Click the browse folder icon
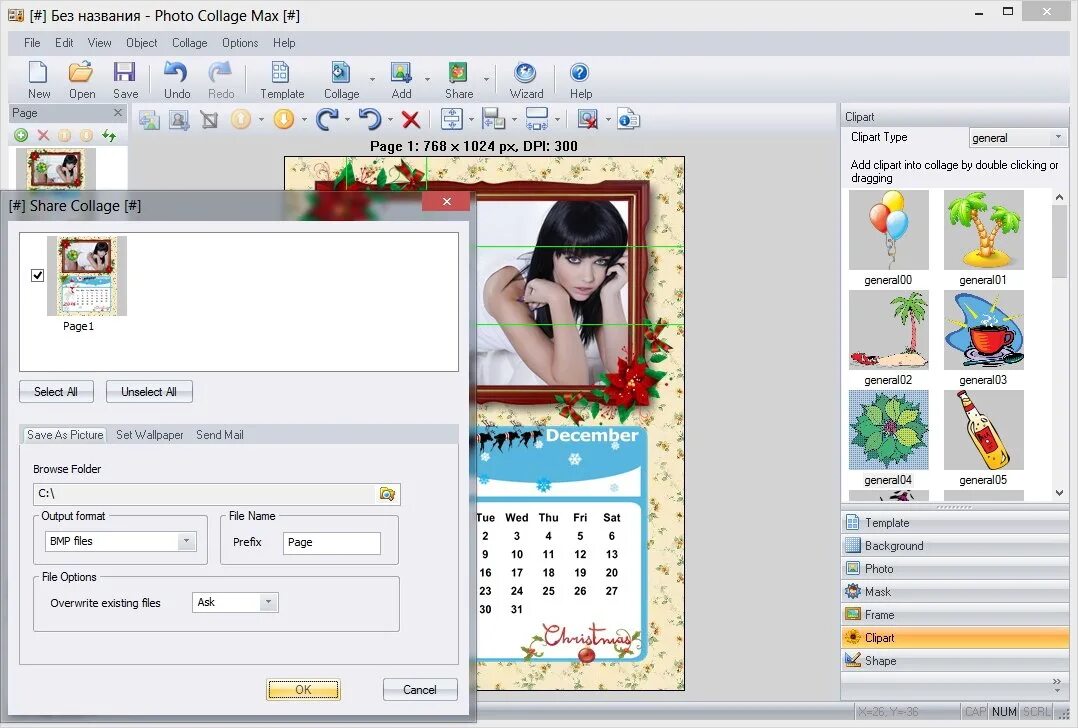1078x728 pixels. click(387, 494)
